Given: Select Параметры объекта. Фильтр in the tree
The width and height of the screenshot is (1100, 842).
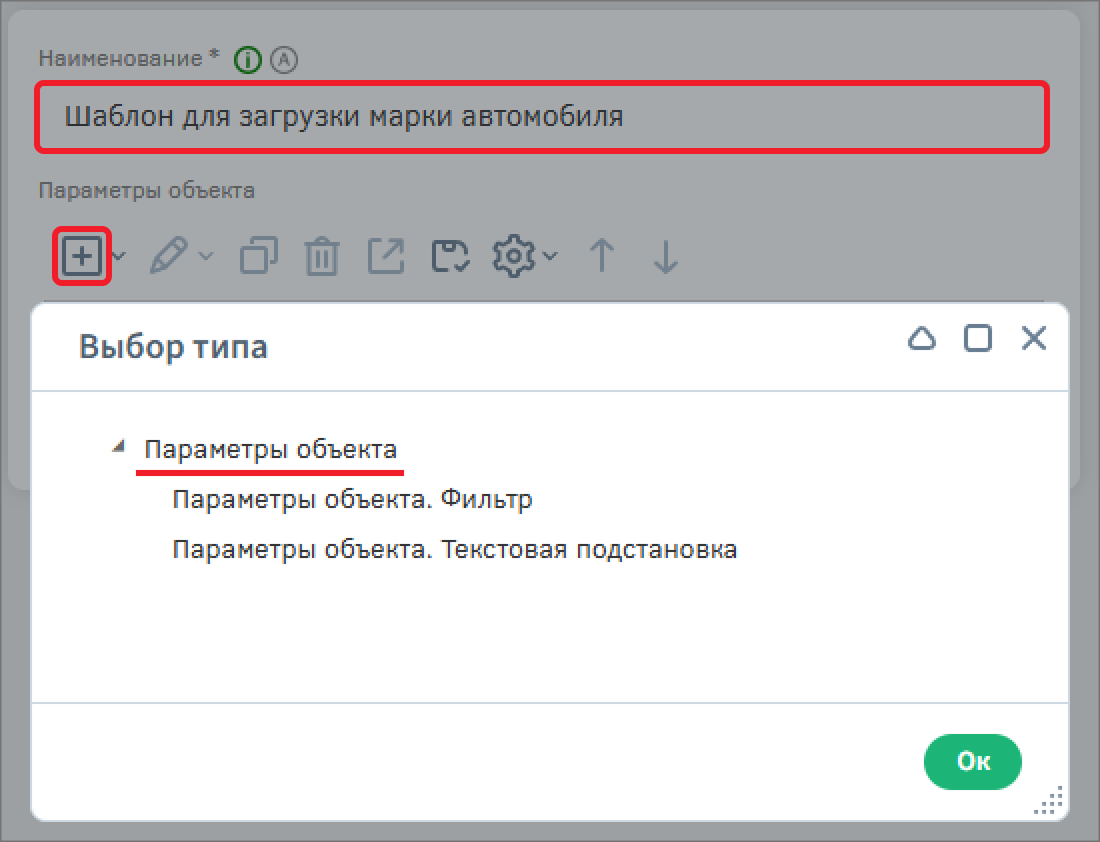Looking at the screenshot, I should point(352,498).
